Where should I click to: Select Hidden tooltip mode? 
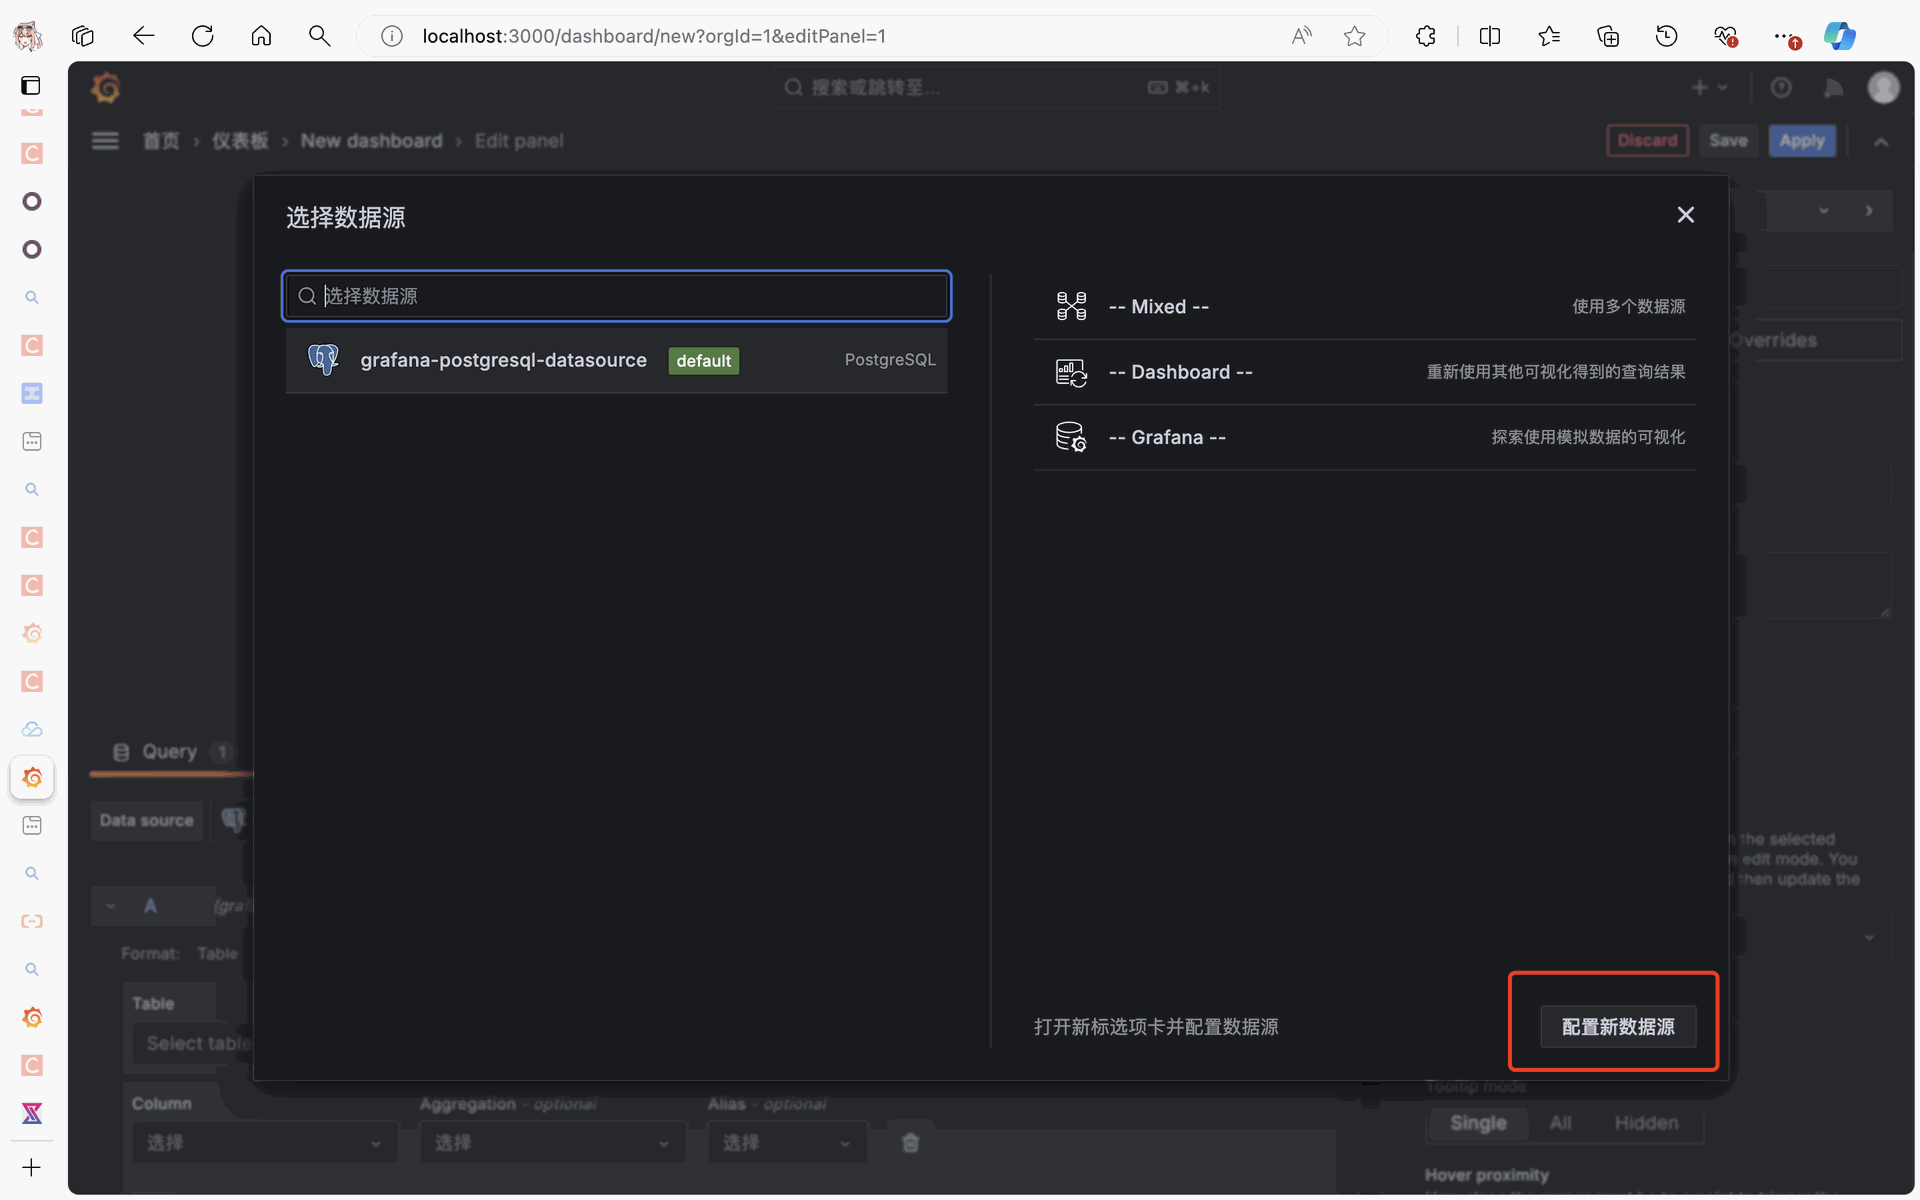[x=1646, y=1123]
